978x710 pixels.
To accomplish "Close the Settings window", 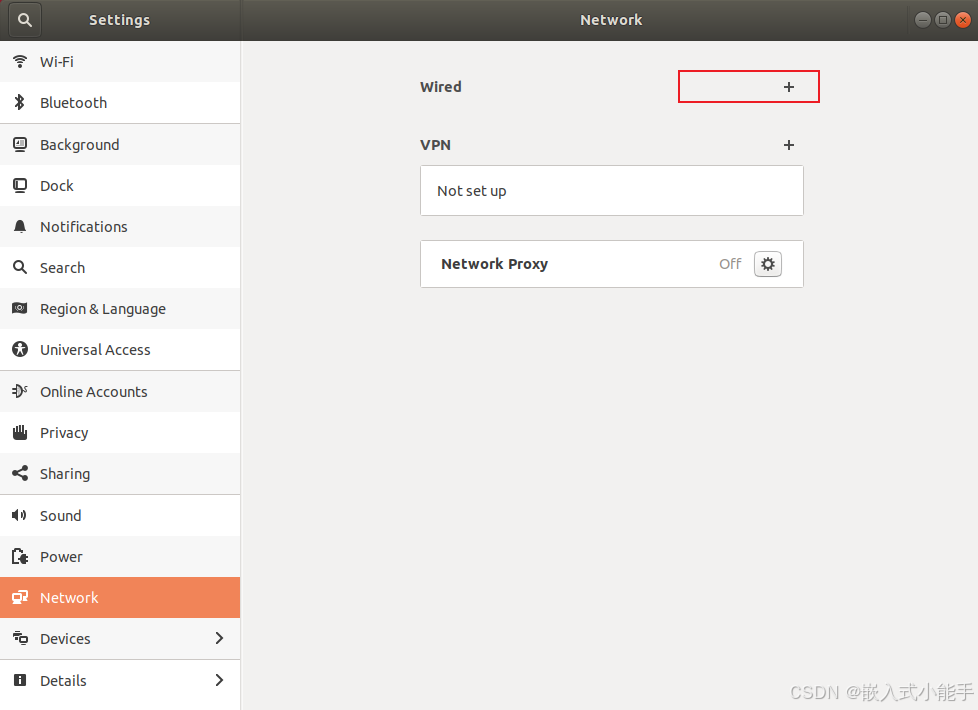I will 963,20.
